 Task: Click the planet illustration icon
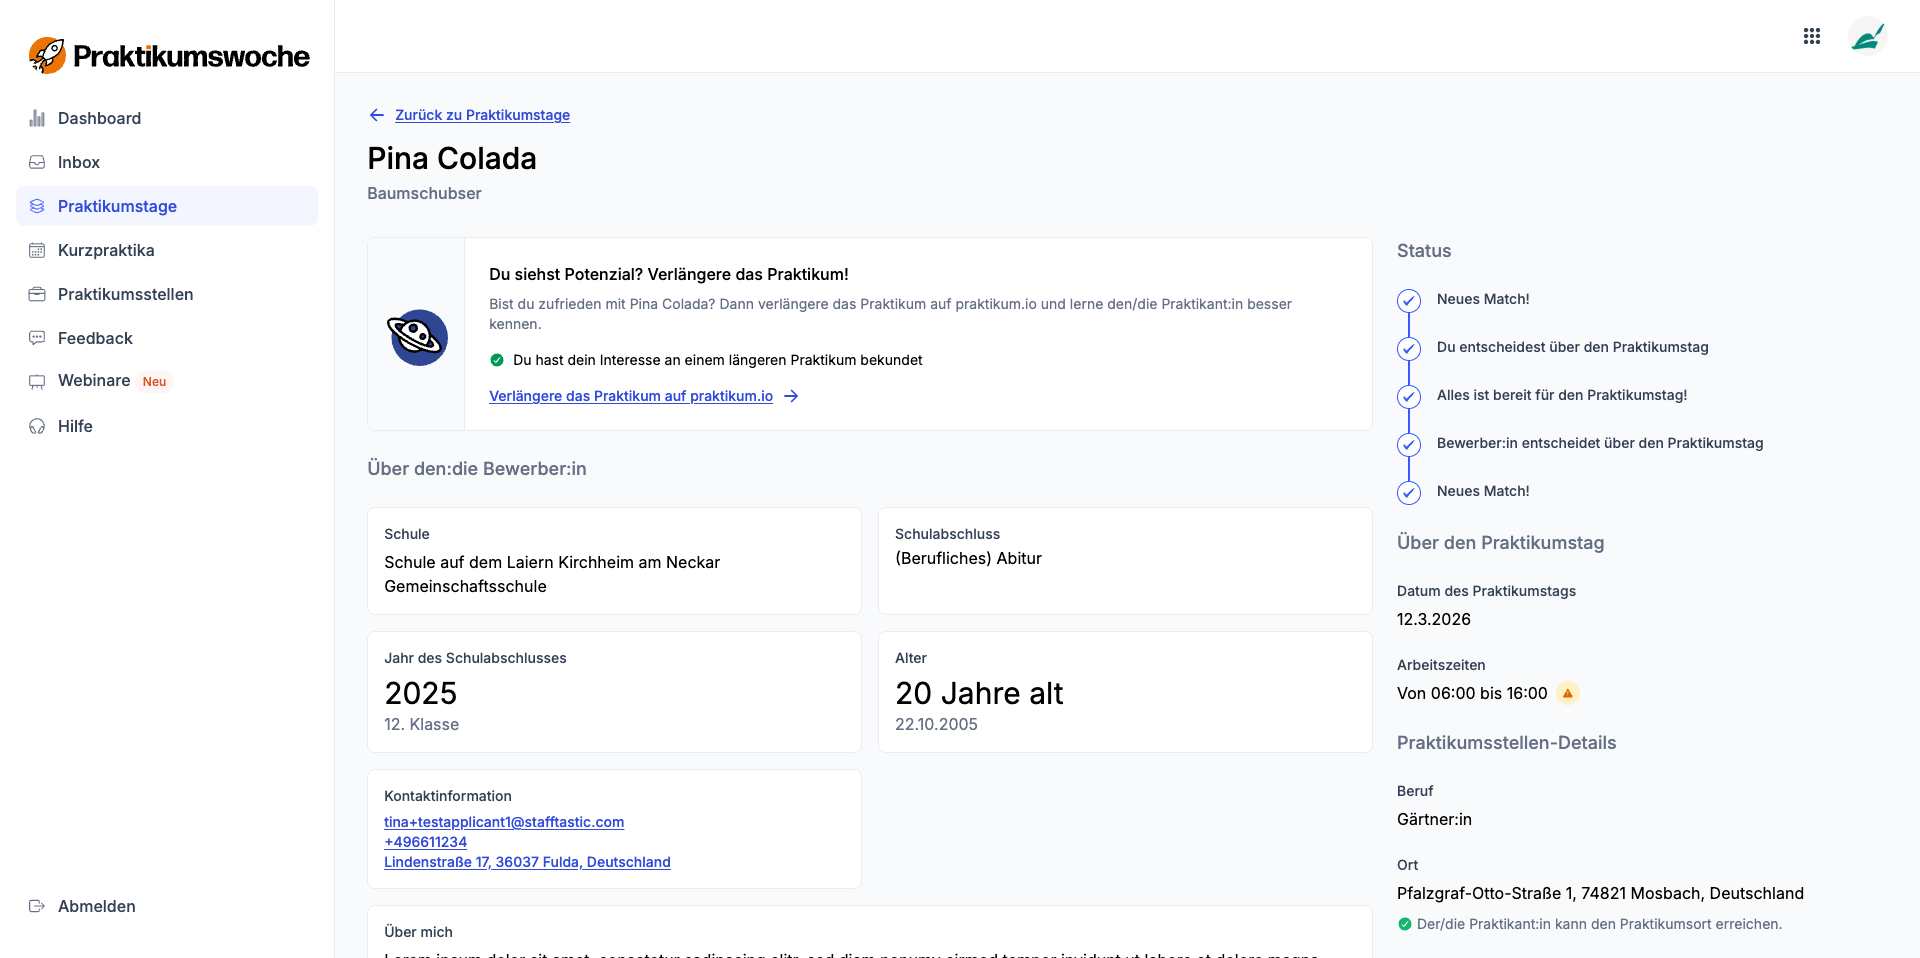pos(417,337)
